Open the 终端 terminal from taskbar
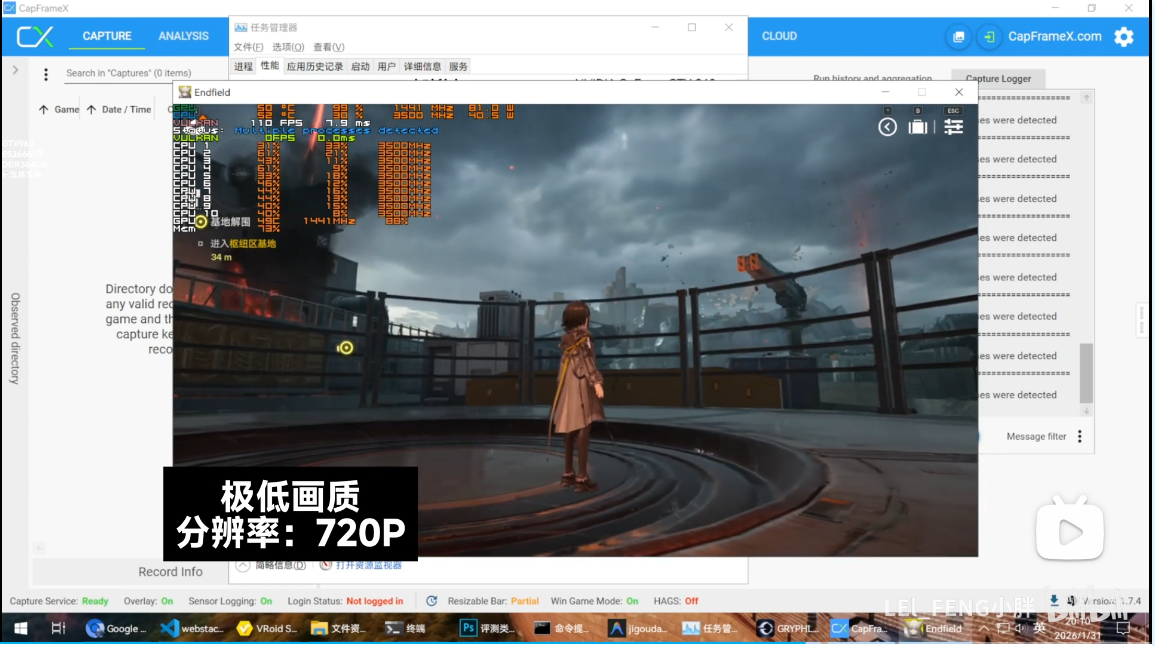Image resolution: width=1155 pixels, height=646 pixels. [x=407, y=629]
